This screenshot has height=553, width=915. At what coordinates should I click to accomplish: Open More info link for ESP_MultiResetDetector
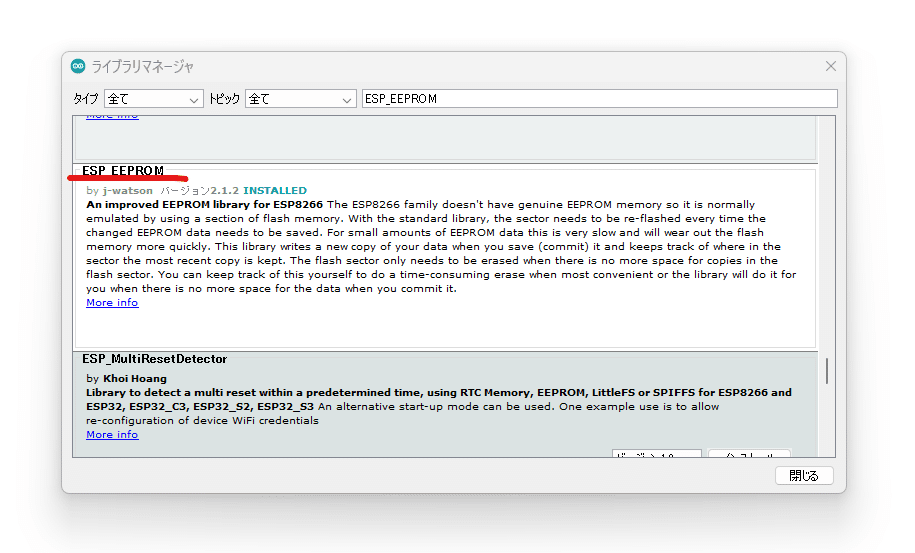[x=112, y=435]
